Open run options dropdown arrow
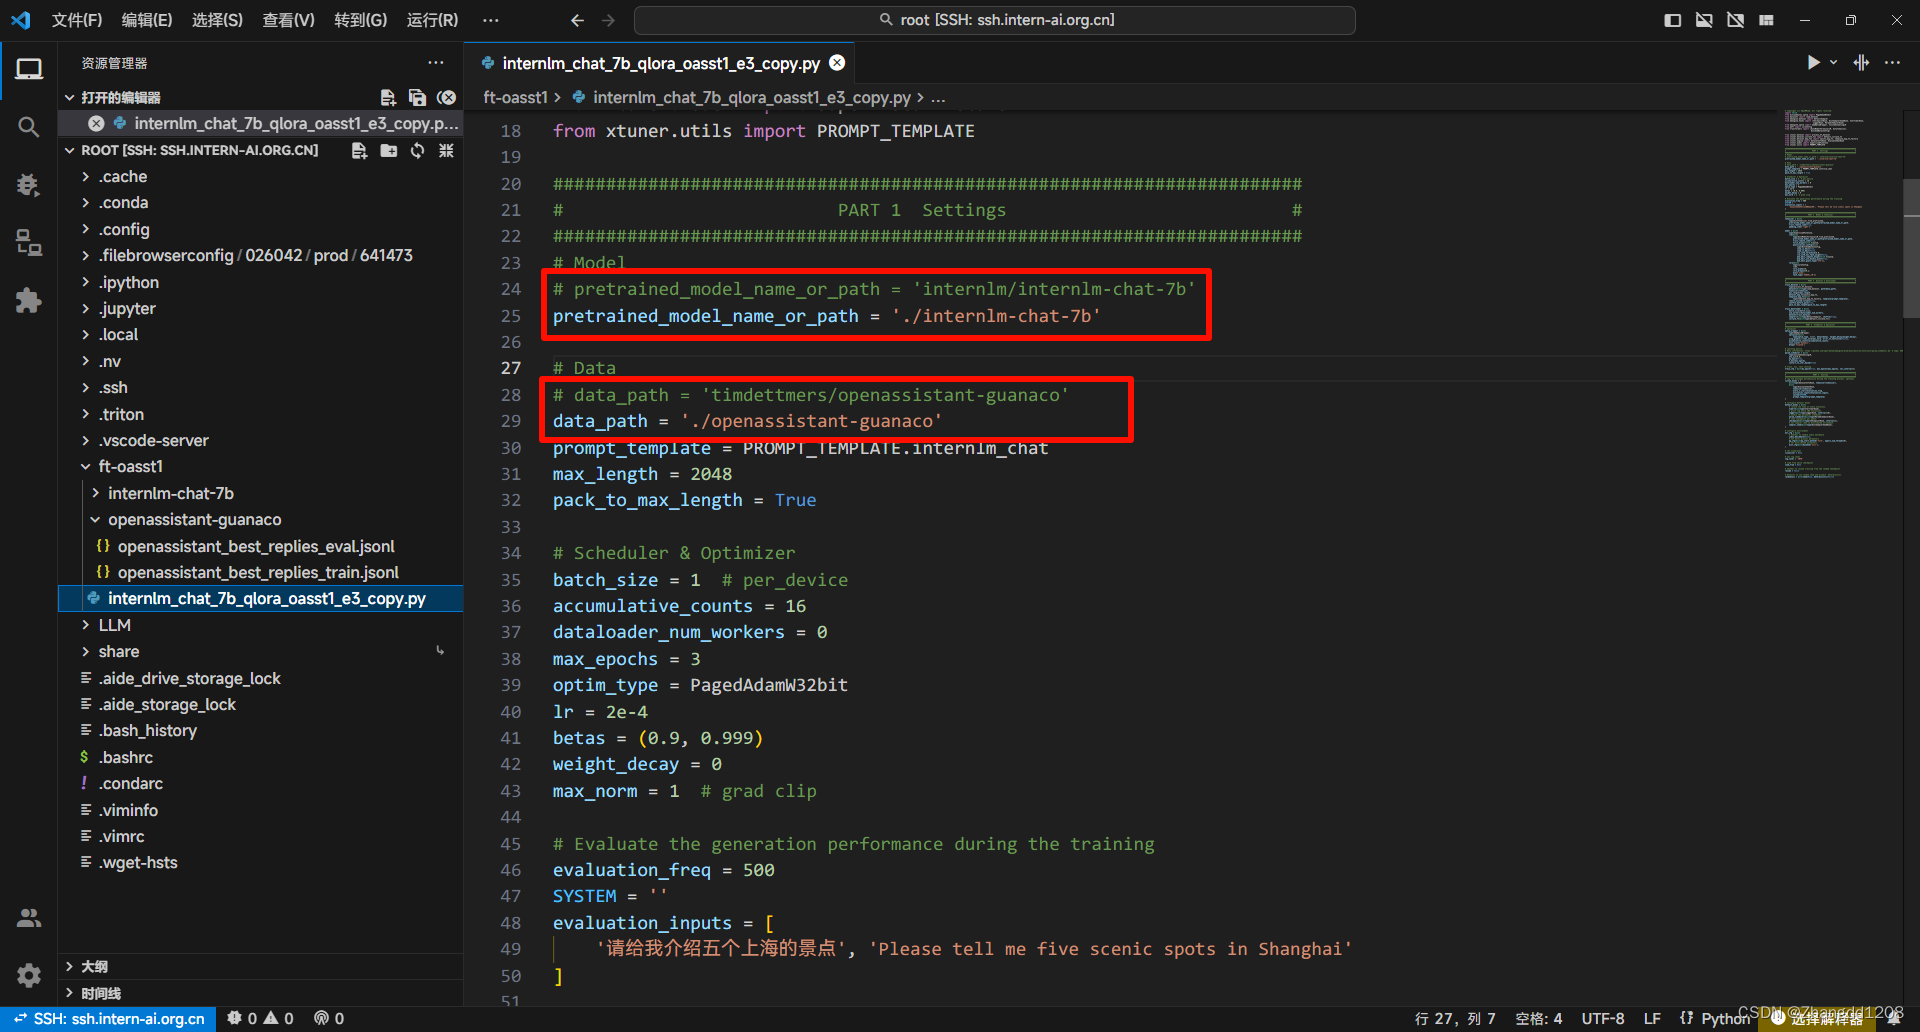The image size is (1920, 1032). (x=1834, y=62)
